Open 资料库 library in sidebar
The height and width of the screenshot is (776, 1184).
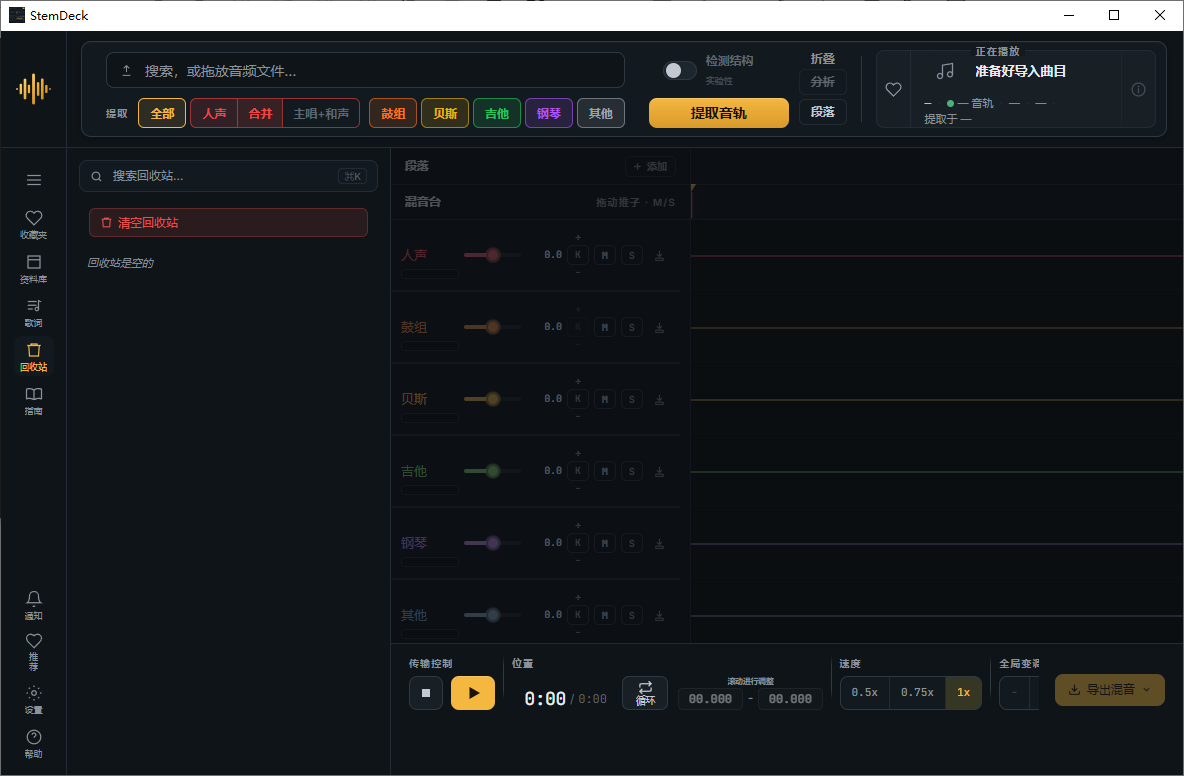tap(33, 269)
